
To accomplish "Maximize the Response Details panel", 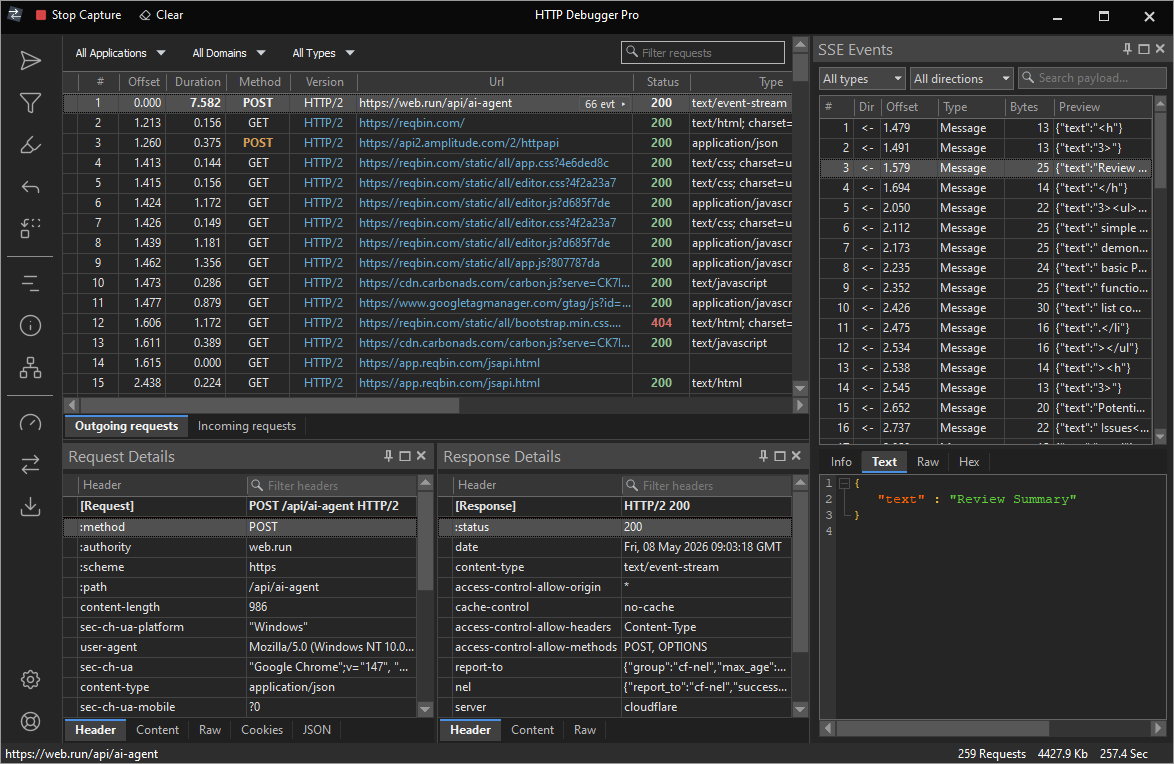I will coord(779,456).
